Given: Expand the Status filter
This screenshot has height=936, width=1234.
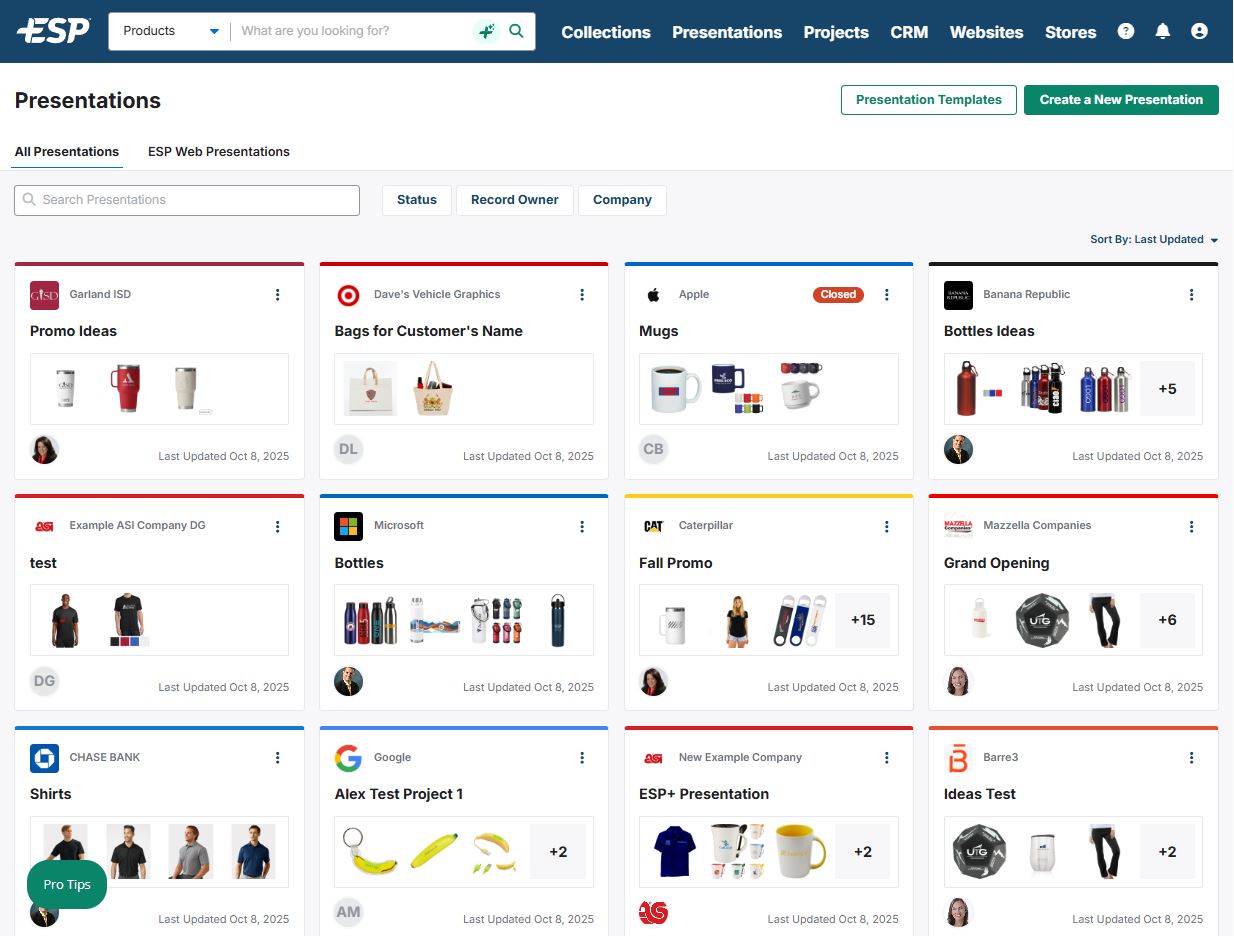Looking at the screenshot, I should 416,200.
